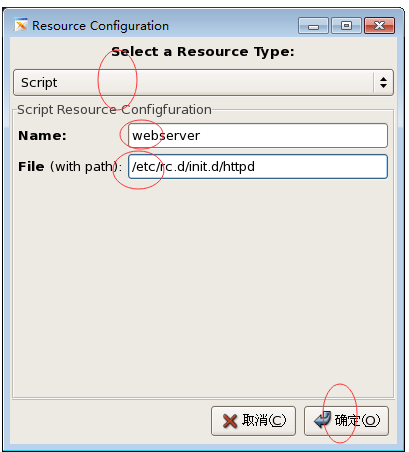The image size is (409, 452).
Task: Click the "File (with path):" label
Action: [70, 166]
